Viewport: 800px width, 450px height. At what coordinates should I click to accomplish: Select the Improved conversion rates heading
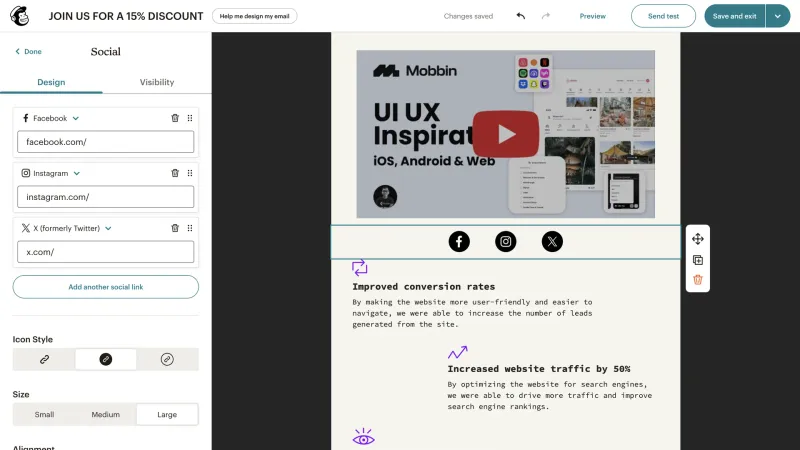click(423, 286)
